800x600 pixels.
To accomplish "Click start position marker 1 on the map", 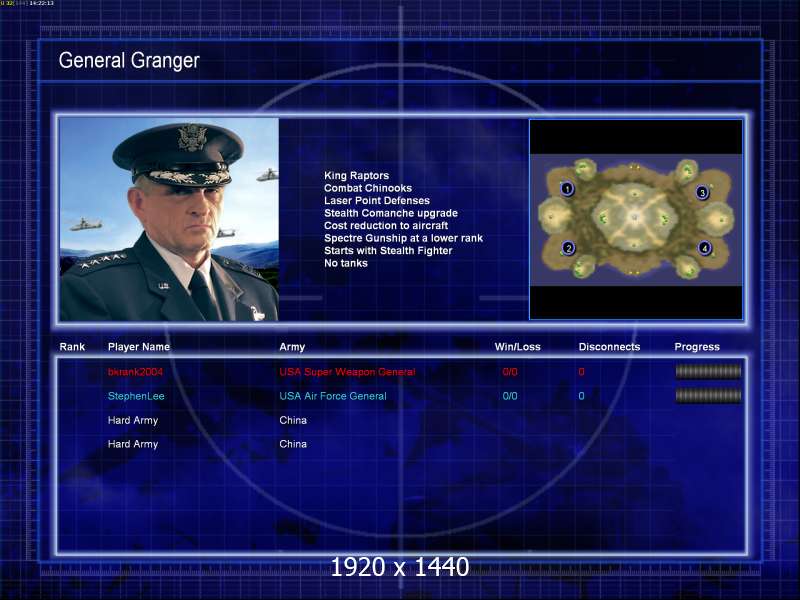I will pyautogui.click(x=567, y=189).
